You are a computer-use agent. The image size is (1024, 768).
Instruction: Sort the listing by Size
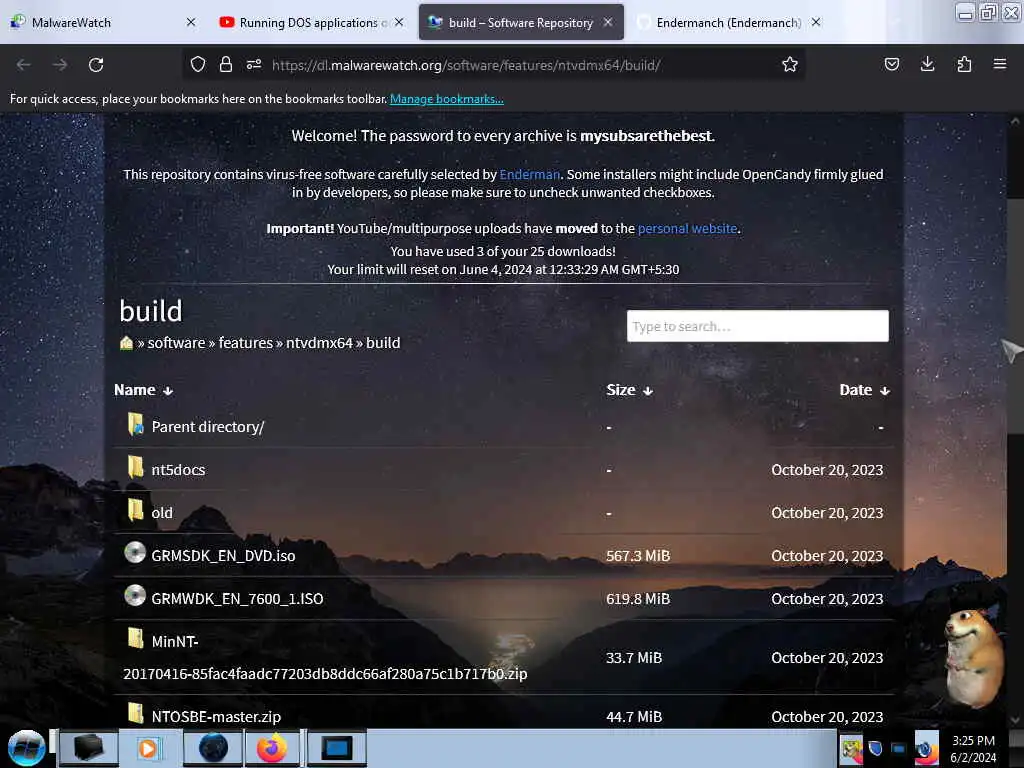point(629,390)
